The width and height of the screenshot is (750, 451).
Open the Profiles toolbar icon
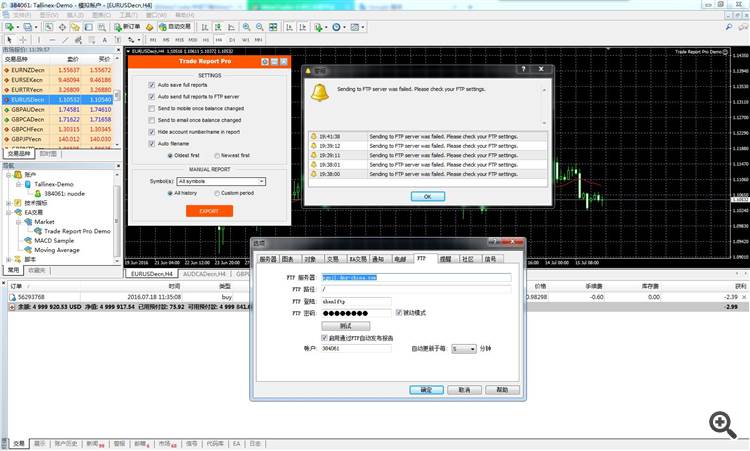coord(28,27)
